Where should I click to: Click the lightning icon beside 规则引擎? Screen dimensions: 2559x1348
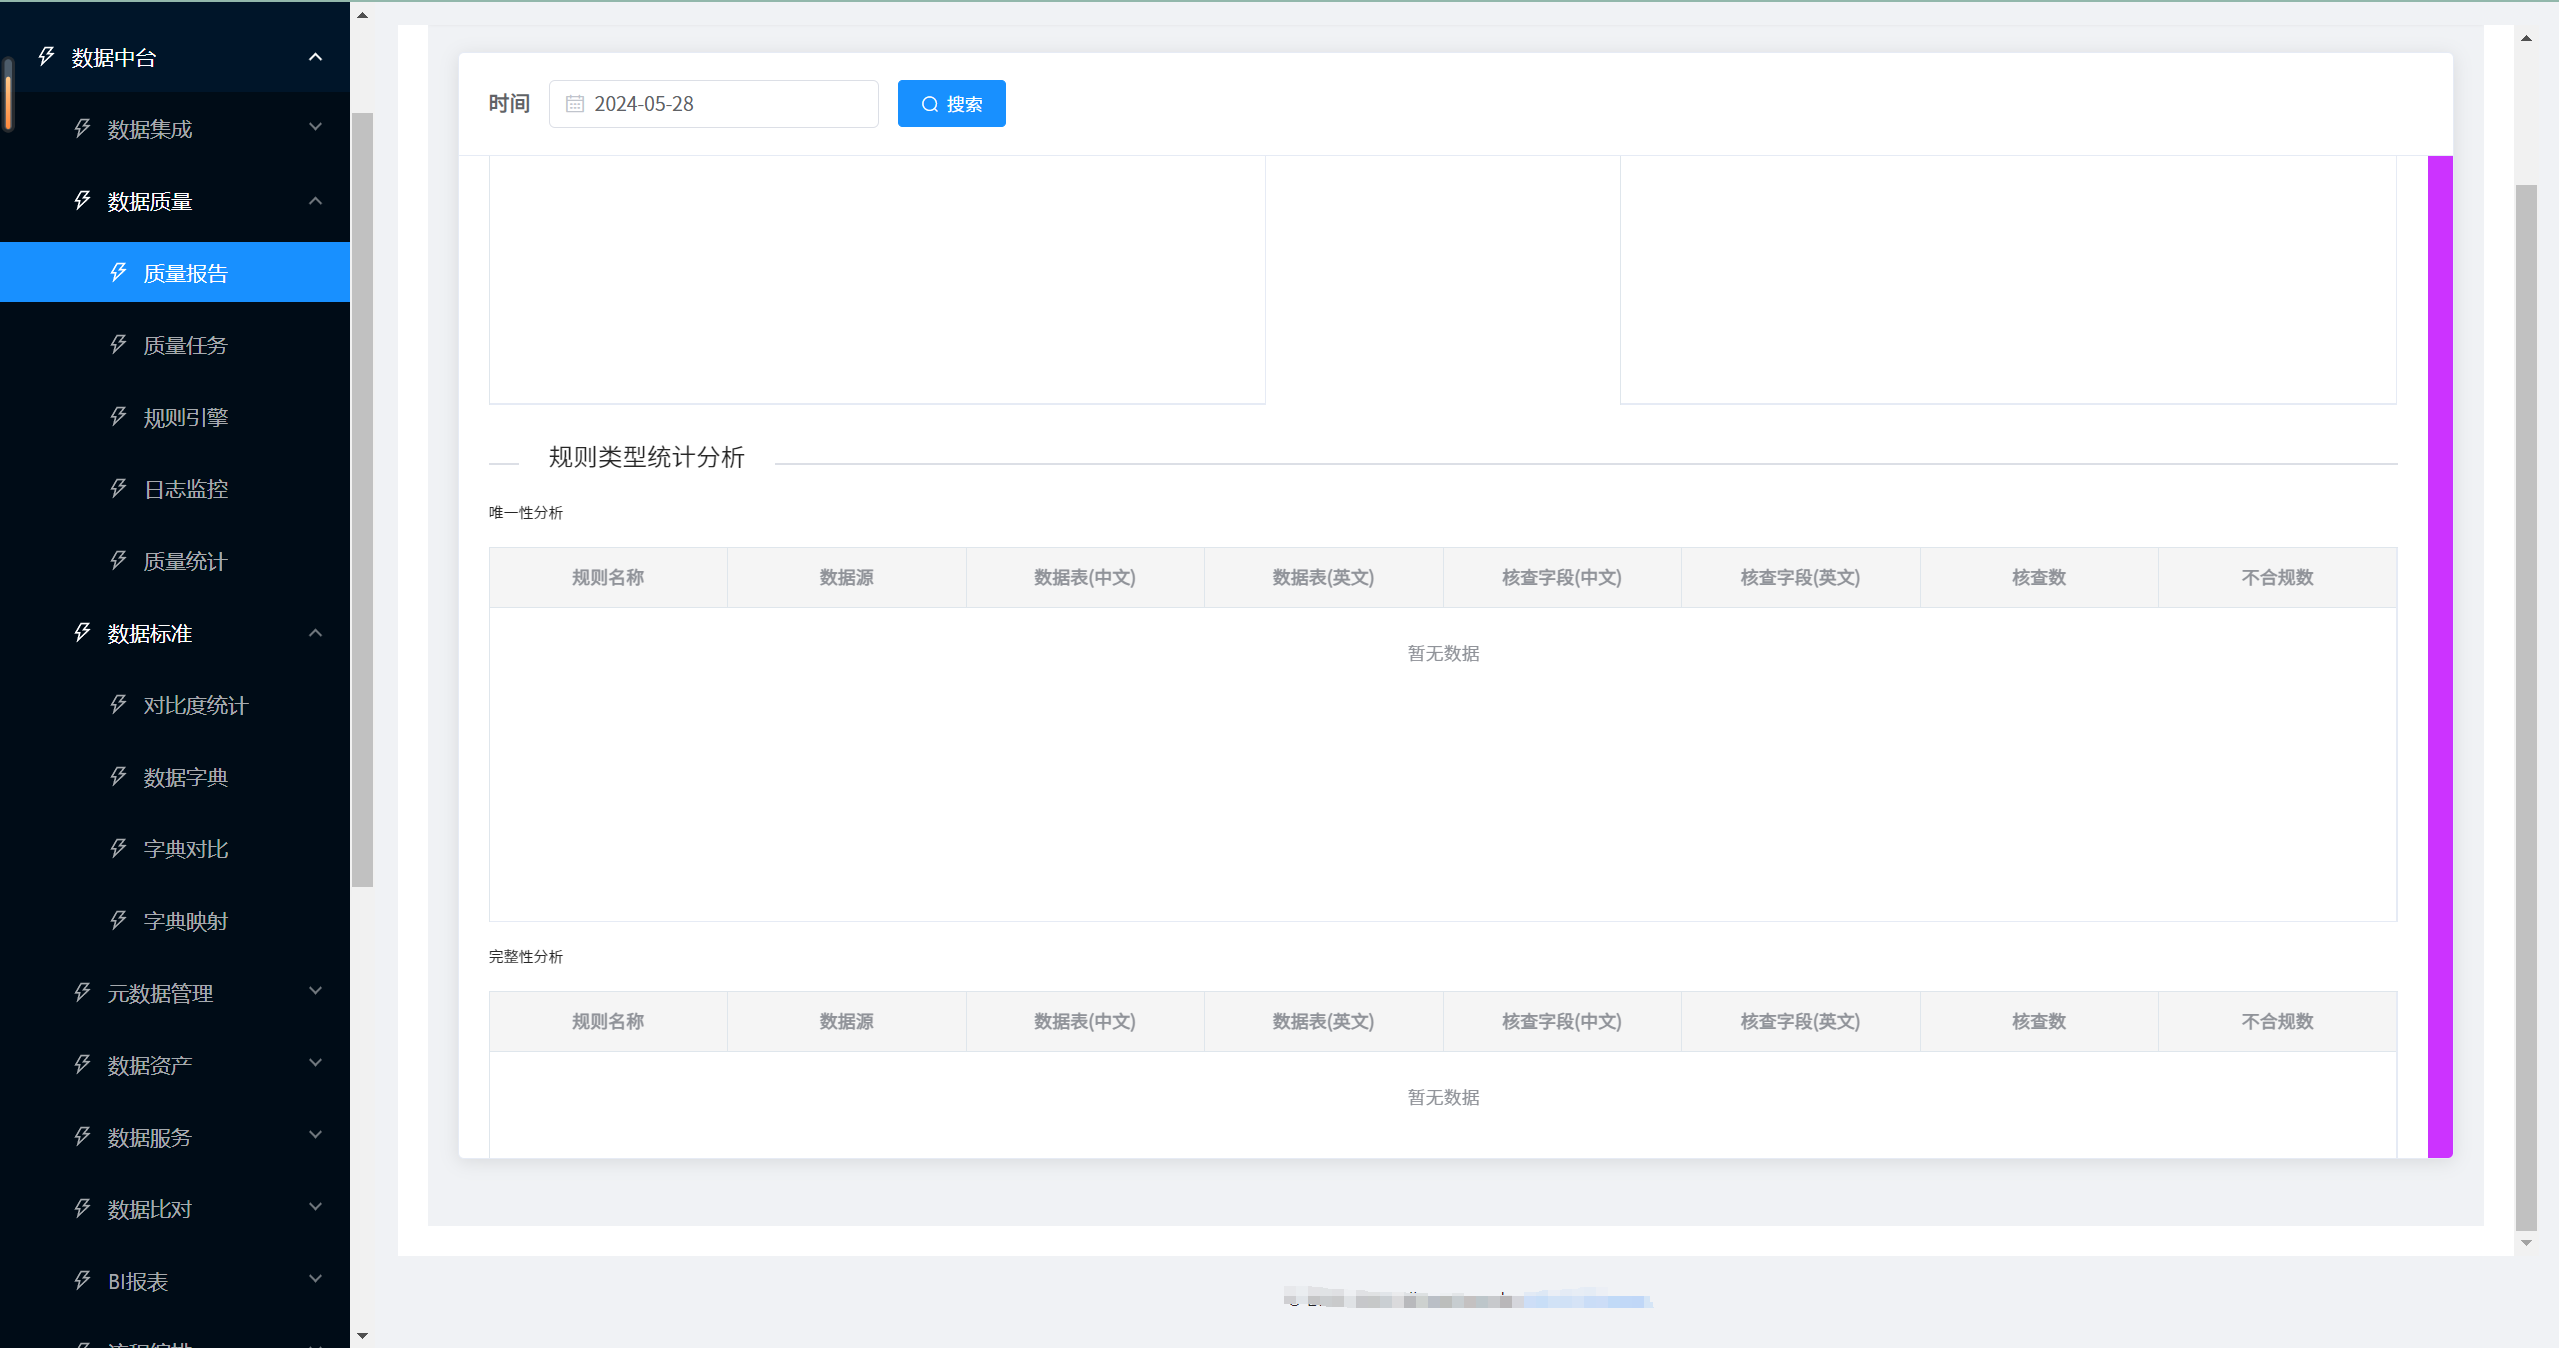point(118,416)
